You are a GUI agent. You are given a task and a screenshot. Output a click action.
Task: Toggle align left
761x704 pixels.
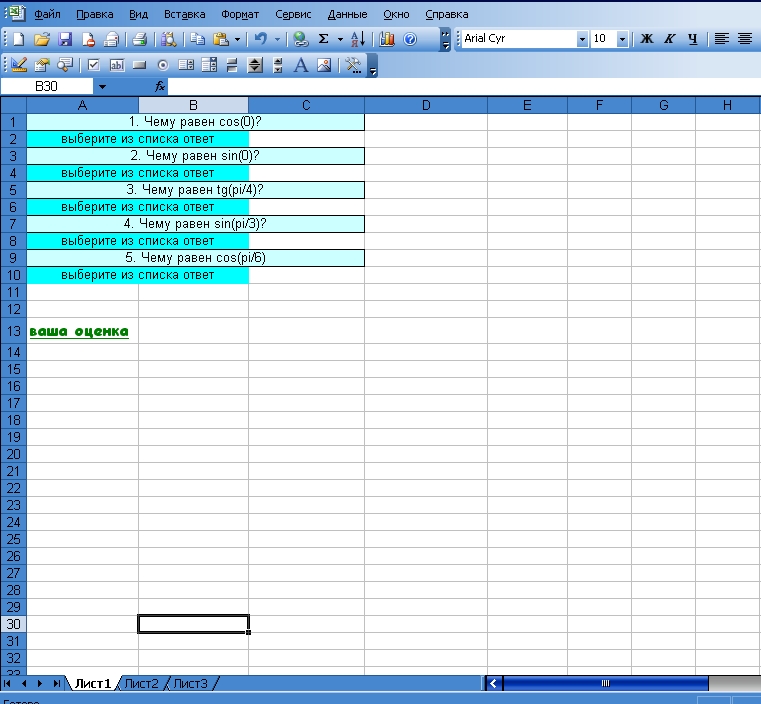722,39
